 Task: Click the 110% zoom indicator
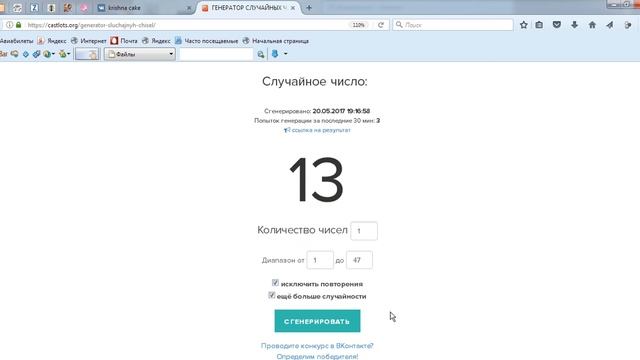pos(358,25)
